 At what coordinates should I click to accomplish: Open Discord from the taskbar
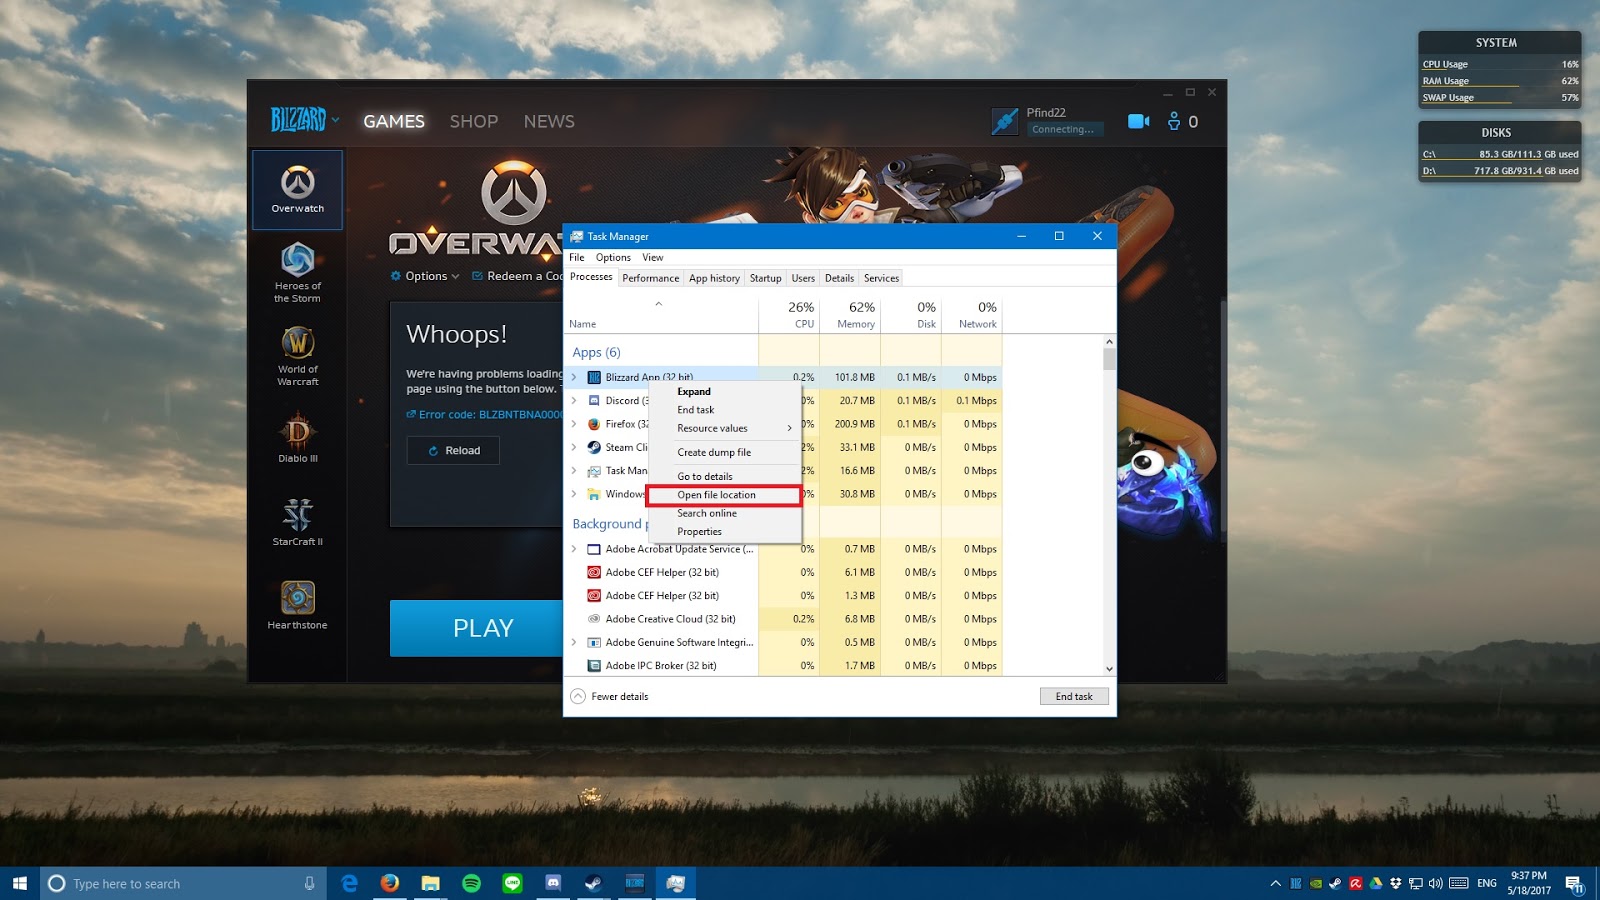[553, 883]
